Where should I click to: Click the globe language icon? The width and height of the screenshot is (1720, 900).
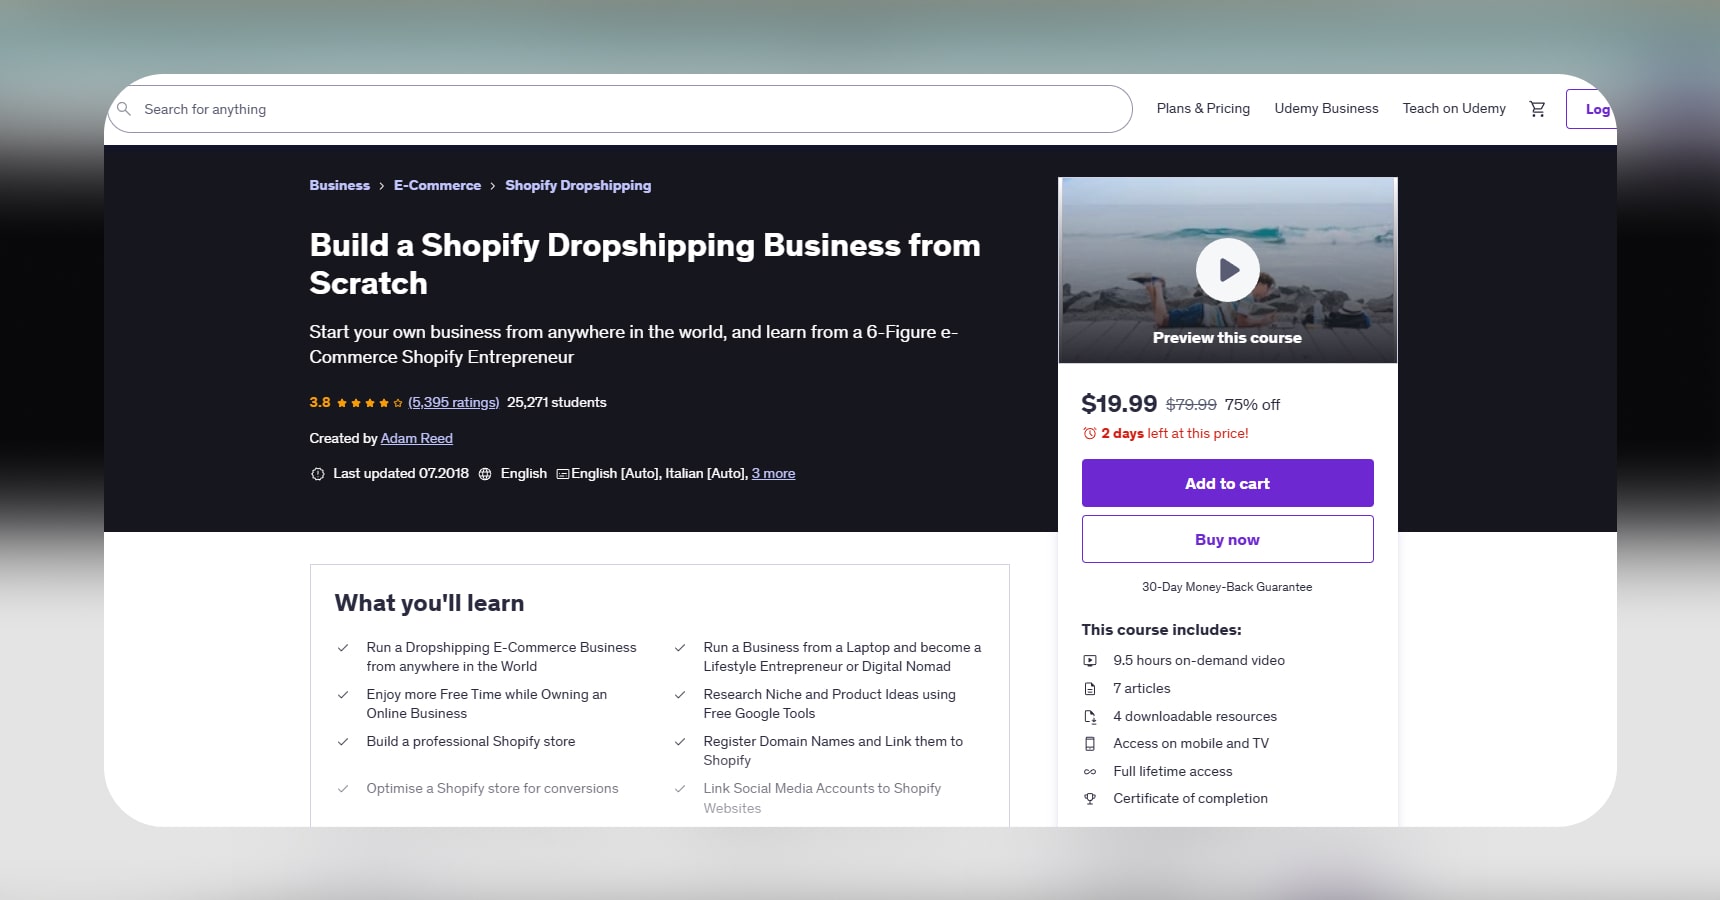click(485, 474)
